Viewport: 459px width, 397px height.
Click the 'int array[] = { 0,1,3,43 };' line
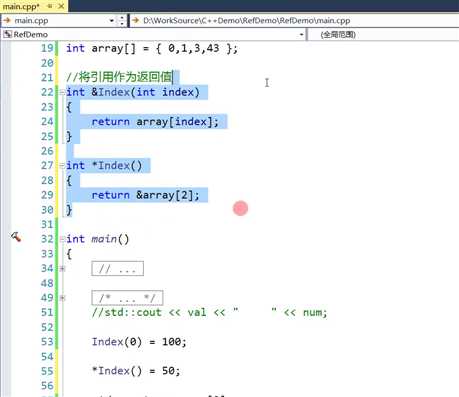152,49
